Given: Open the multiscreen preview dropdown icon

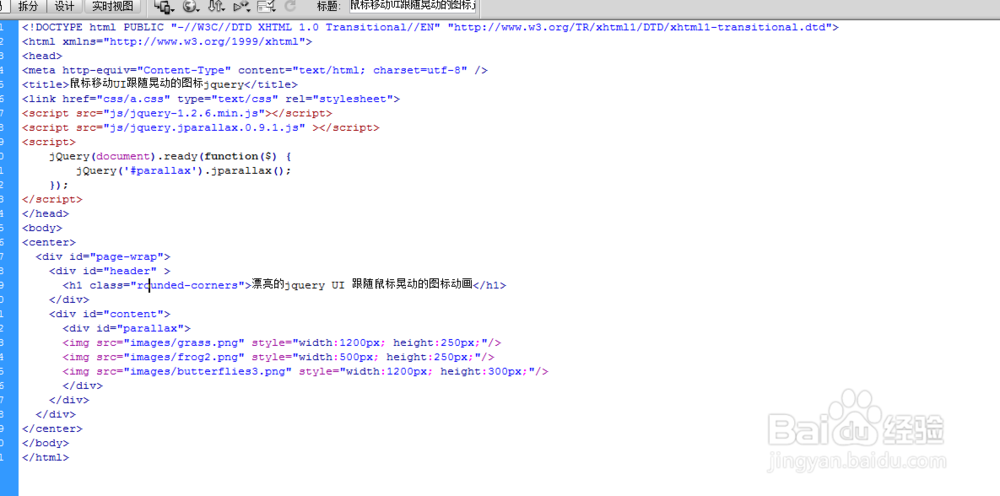Looking at the screenshot, I should pyautogui.click(x=165, y=7).
